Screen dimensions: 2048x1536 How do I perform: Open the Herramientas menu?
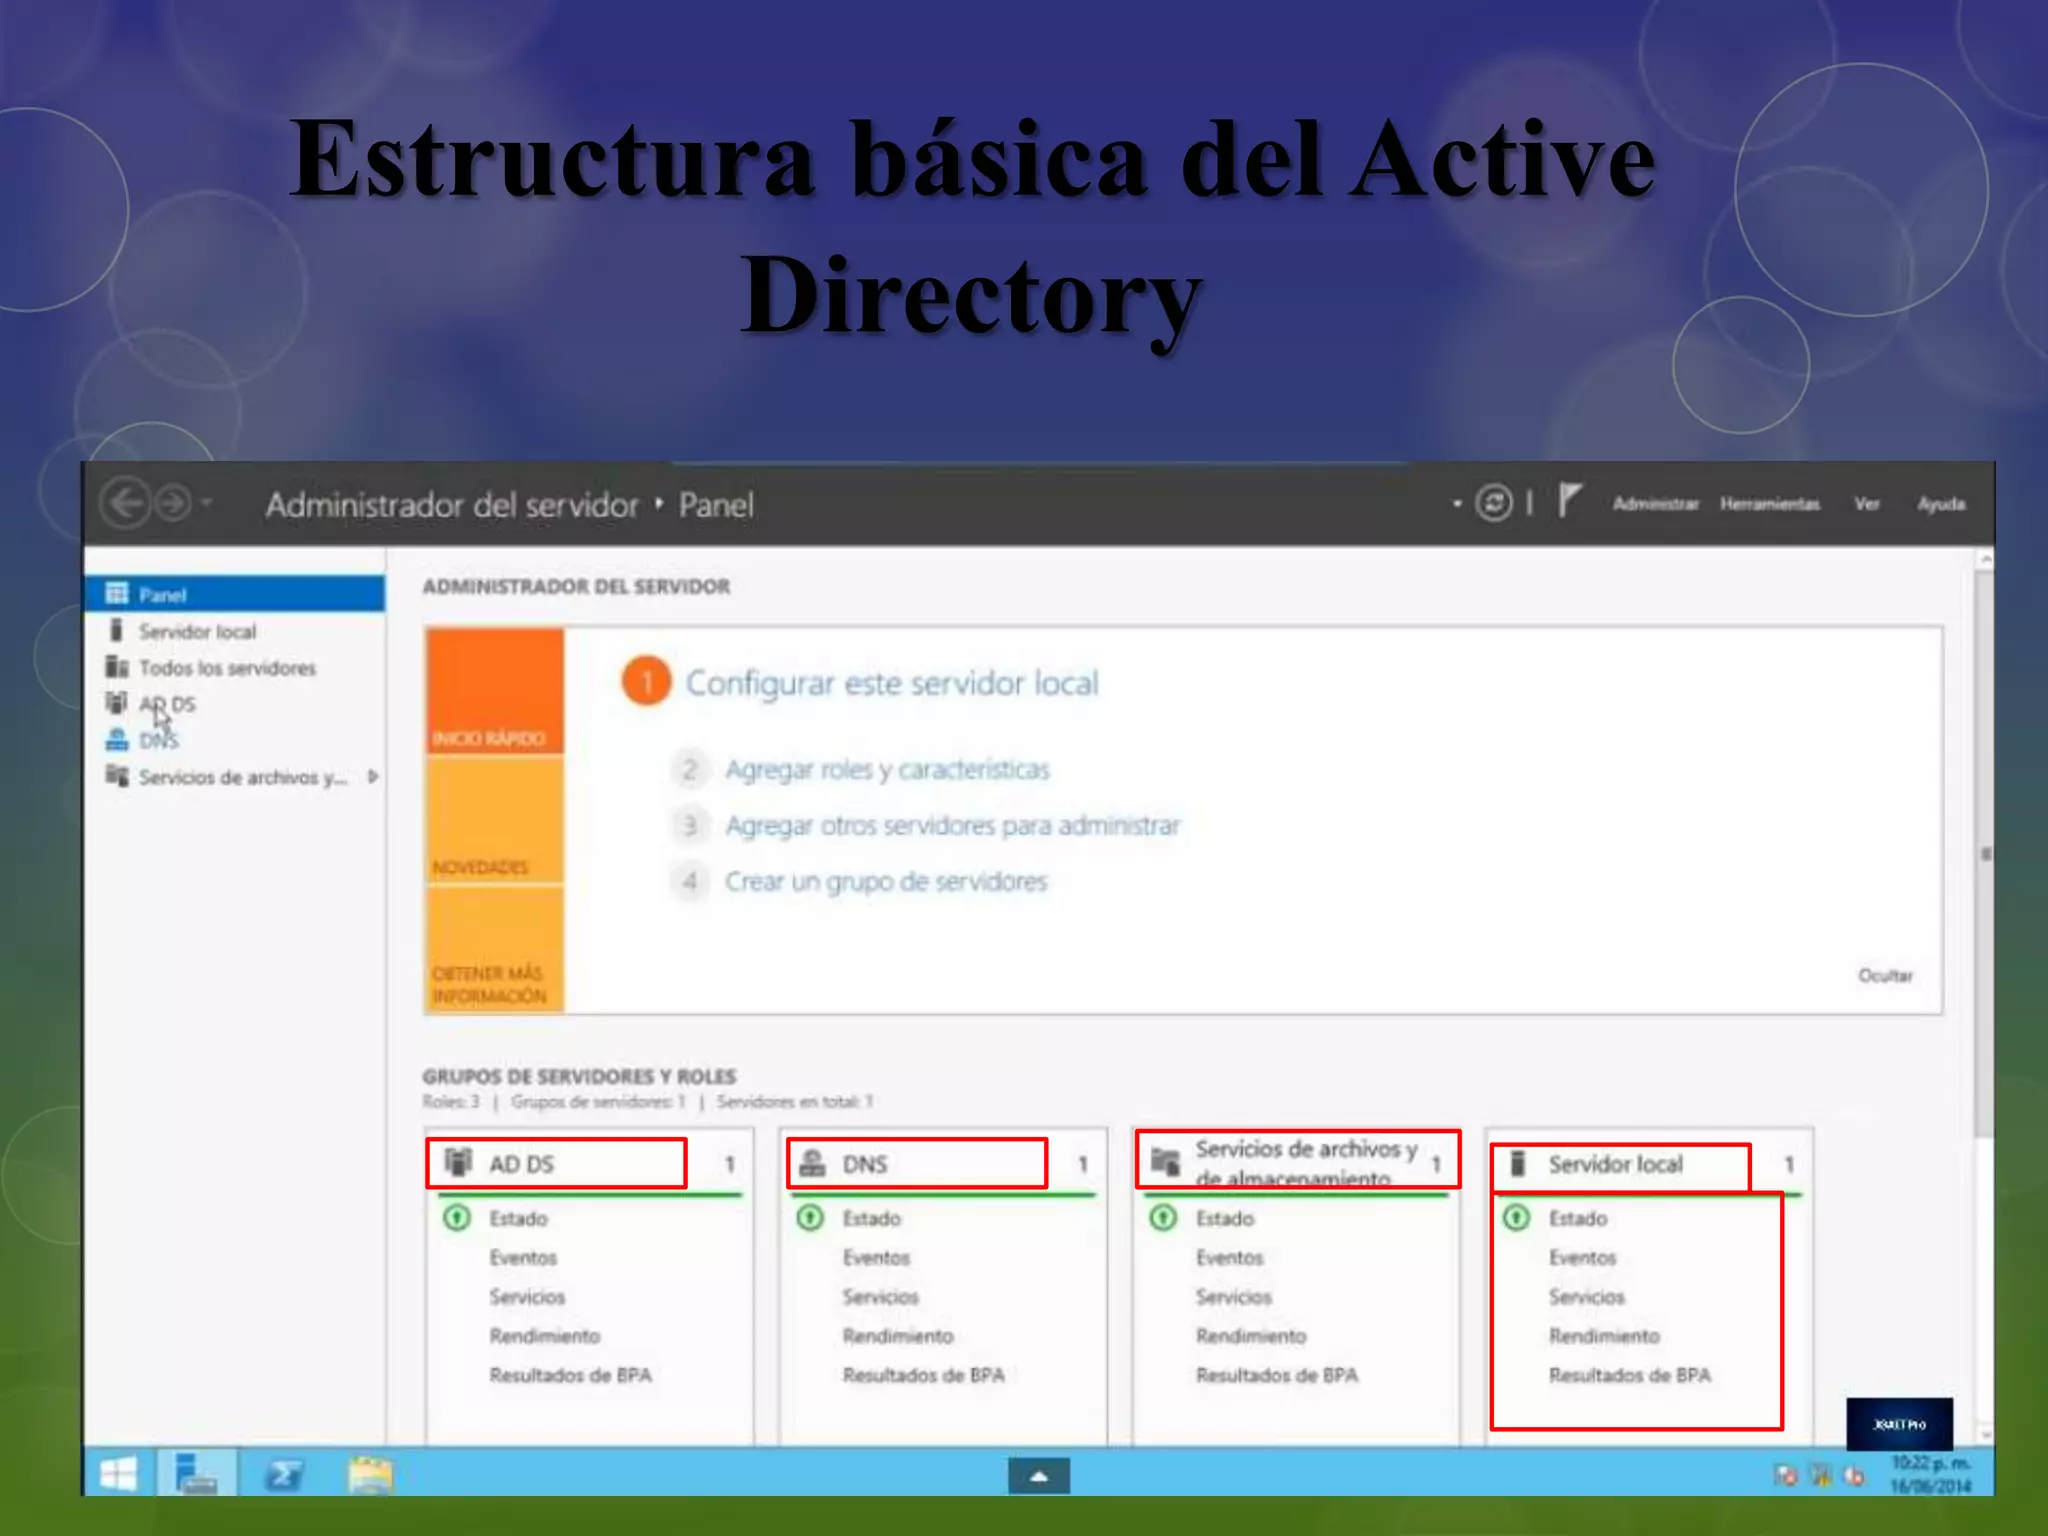click(x=1769, y=504)
